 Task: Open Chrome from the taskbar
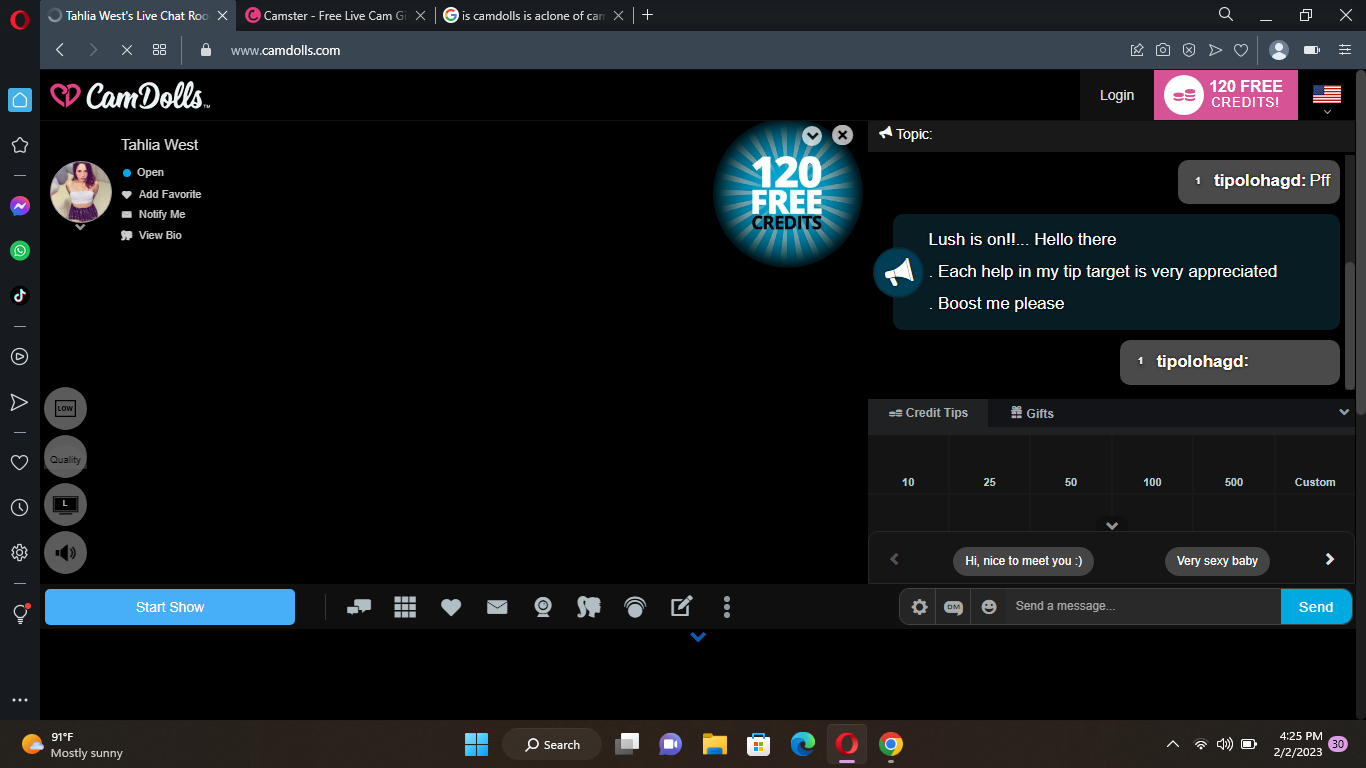(891, 744)
